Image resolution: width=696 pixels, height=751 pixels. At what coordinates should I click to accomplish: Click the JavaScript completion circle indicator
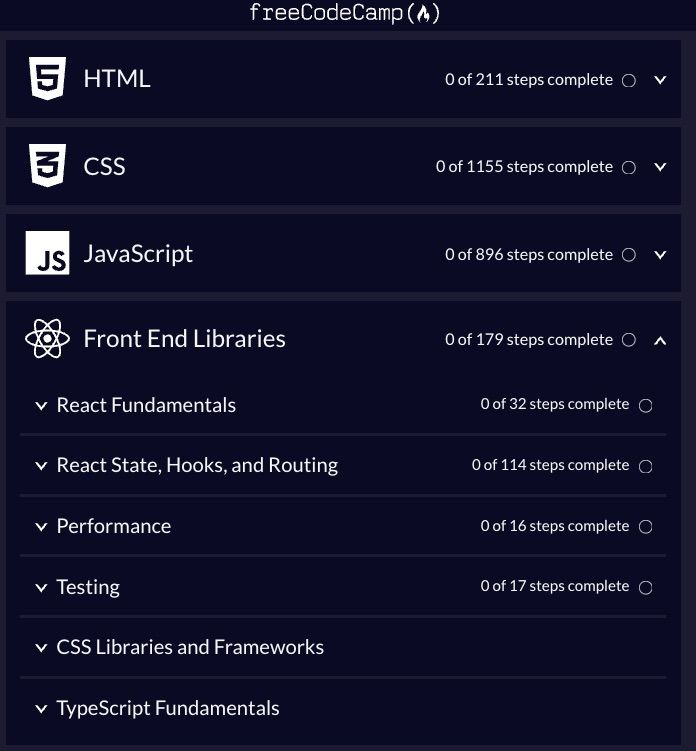click(x=628, y=255)
